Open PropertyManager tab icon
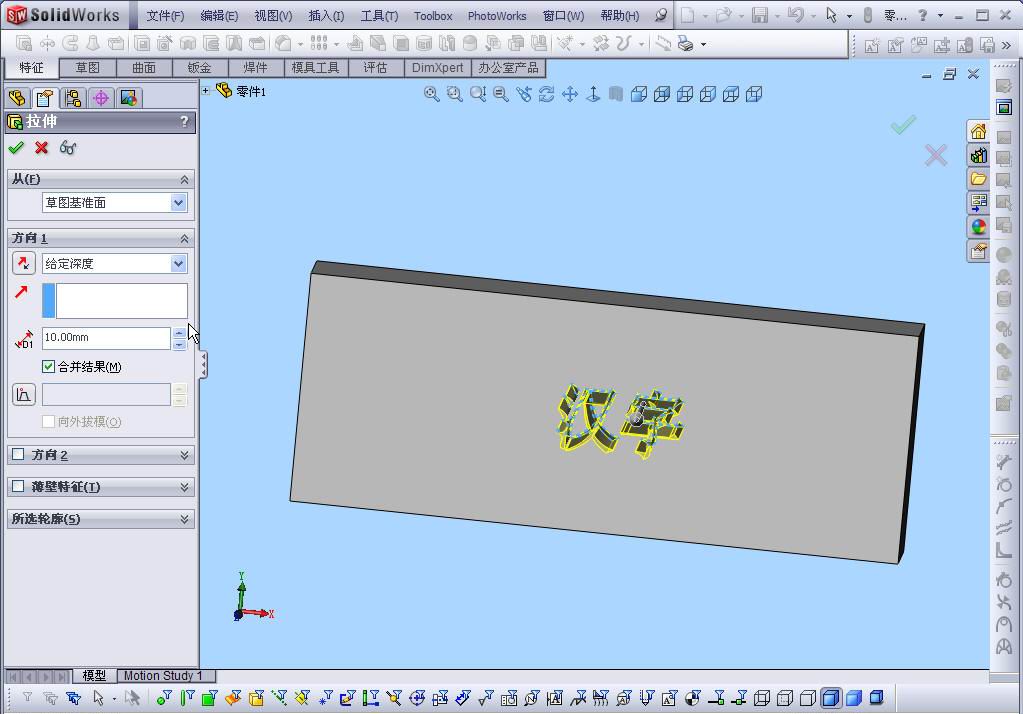 coord(45,99)
